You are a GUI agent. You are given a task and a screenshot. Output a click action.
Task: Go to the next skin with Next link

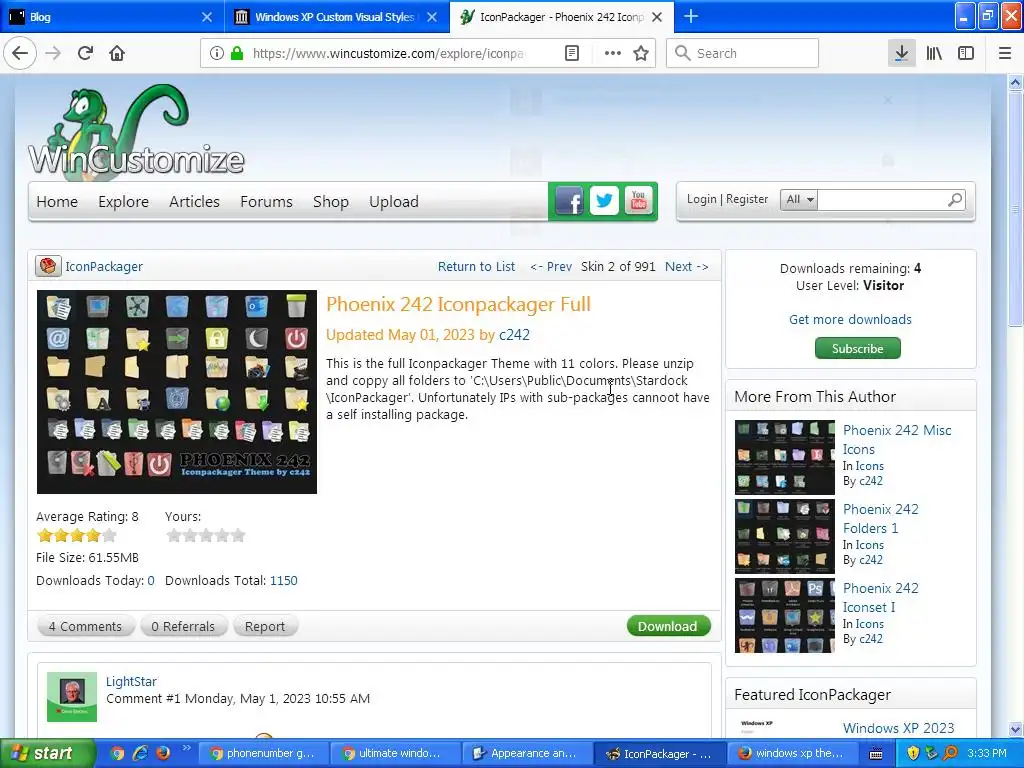click(x=686, y=266)
